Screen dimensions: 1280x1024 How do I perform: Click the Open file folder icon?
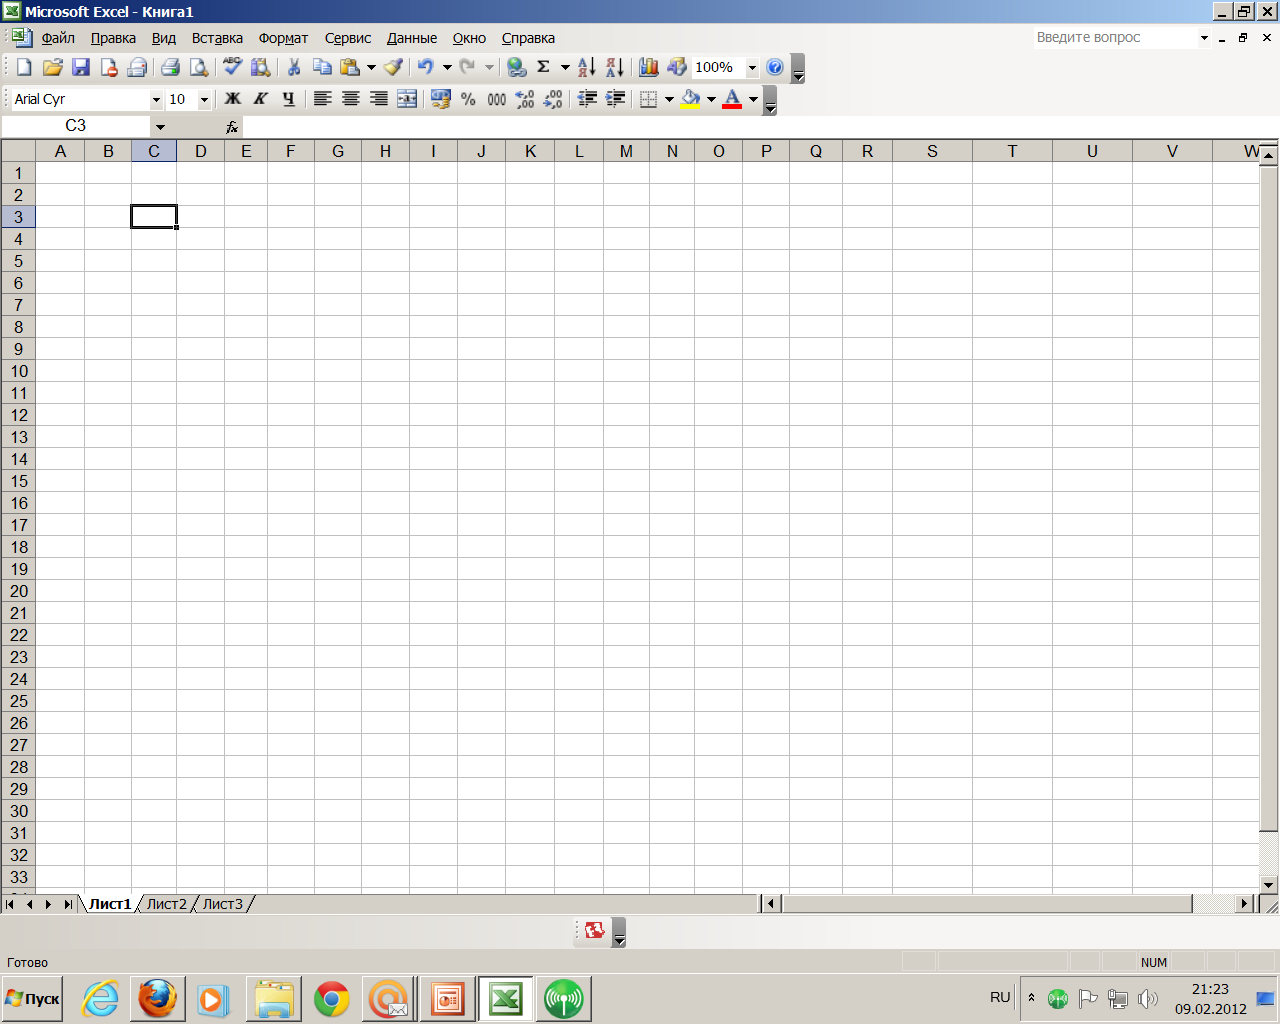point(53,67)
